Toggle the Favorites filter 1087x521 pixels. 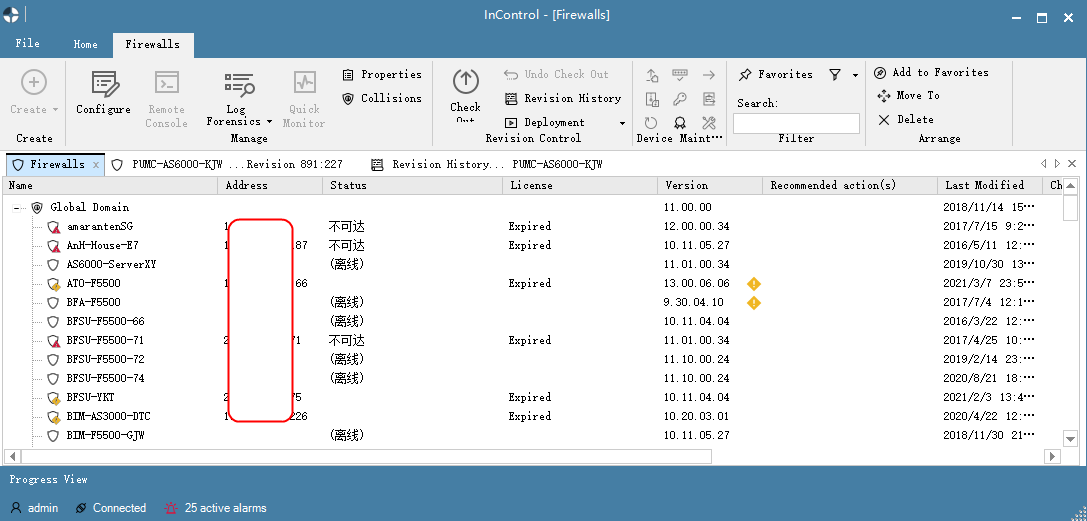coord(776,74)
